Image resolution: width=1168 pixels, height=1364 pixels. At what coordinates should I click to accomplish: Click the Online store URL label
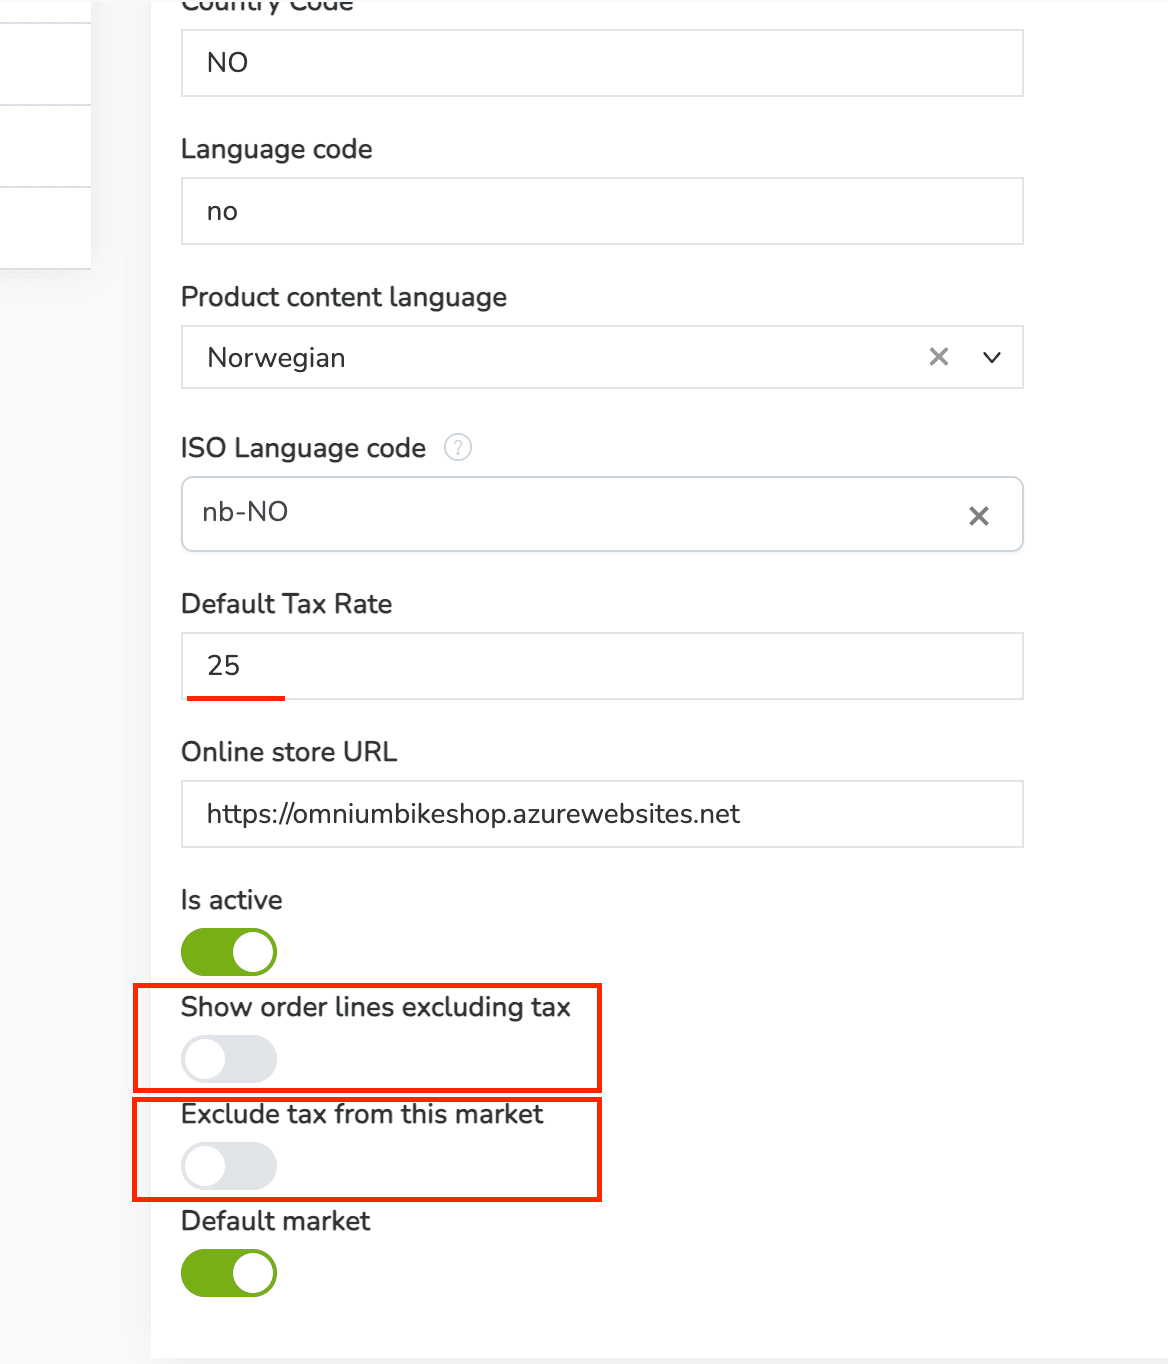(289, 752)
